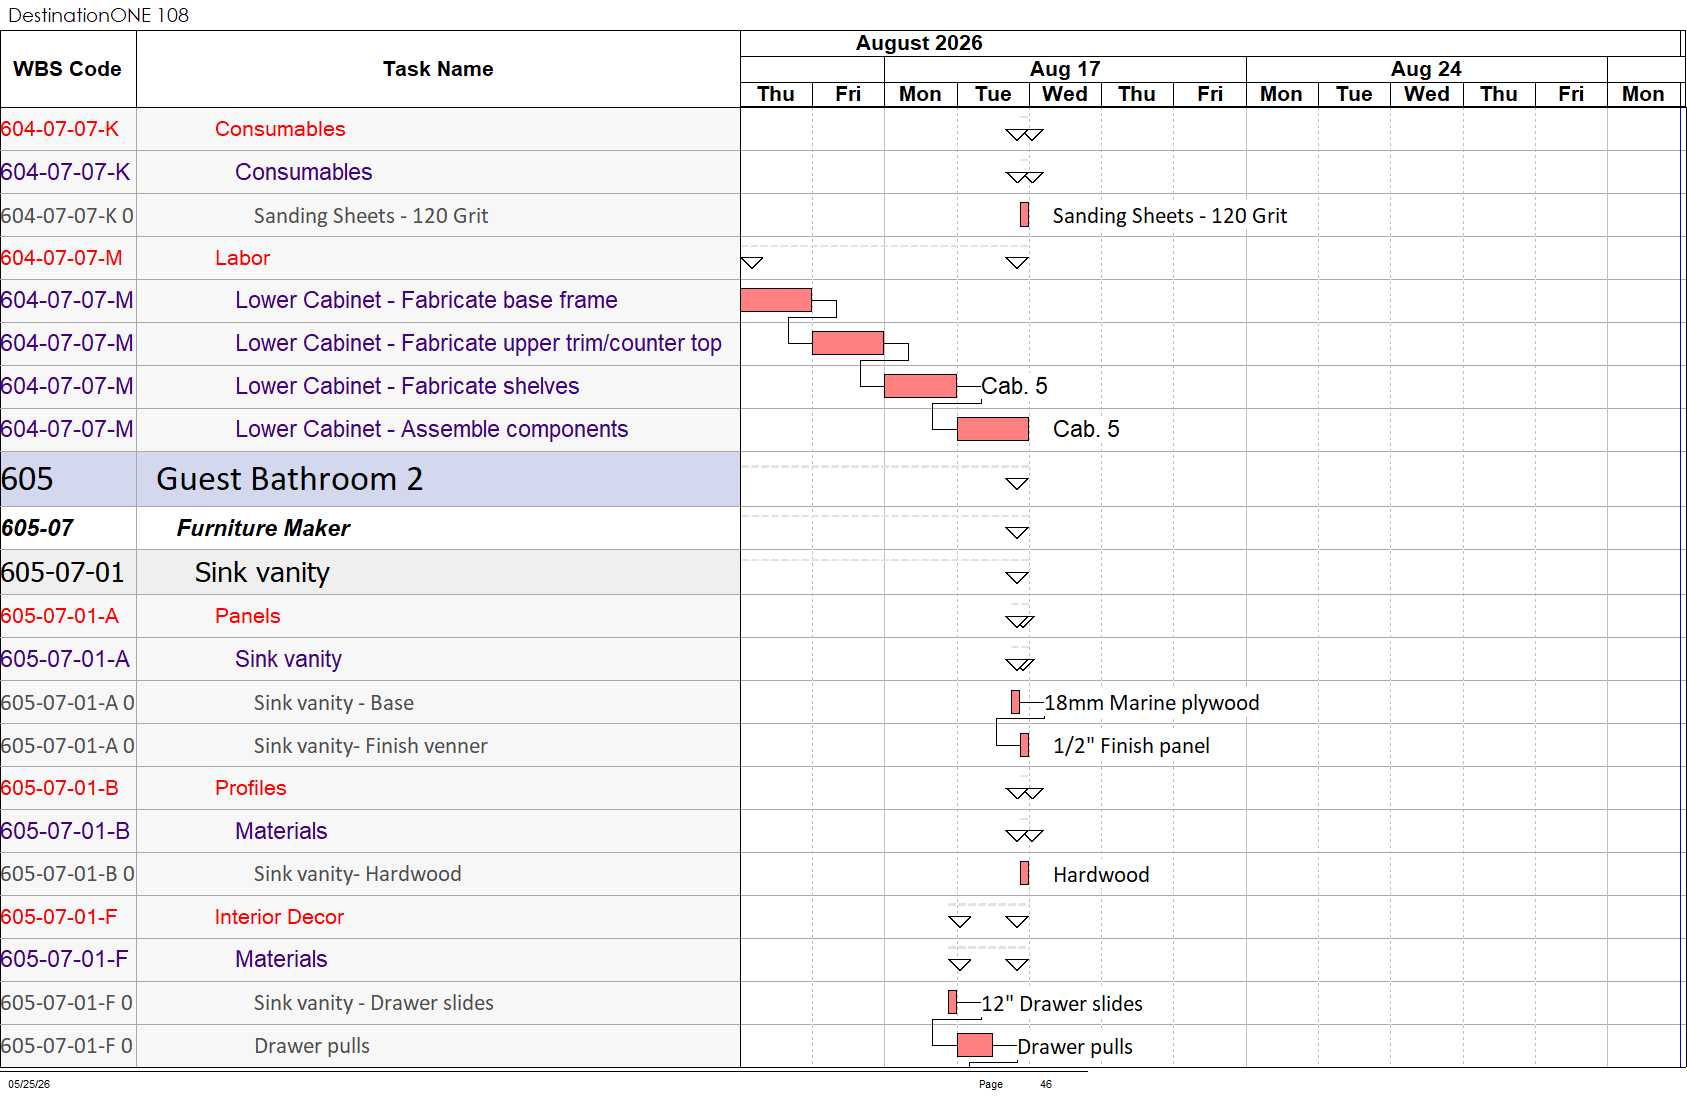Select the Furniture Maker group row

(x=370, y=528)
